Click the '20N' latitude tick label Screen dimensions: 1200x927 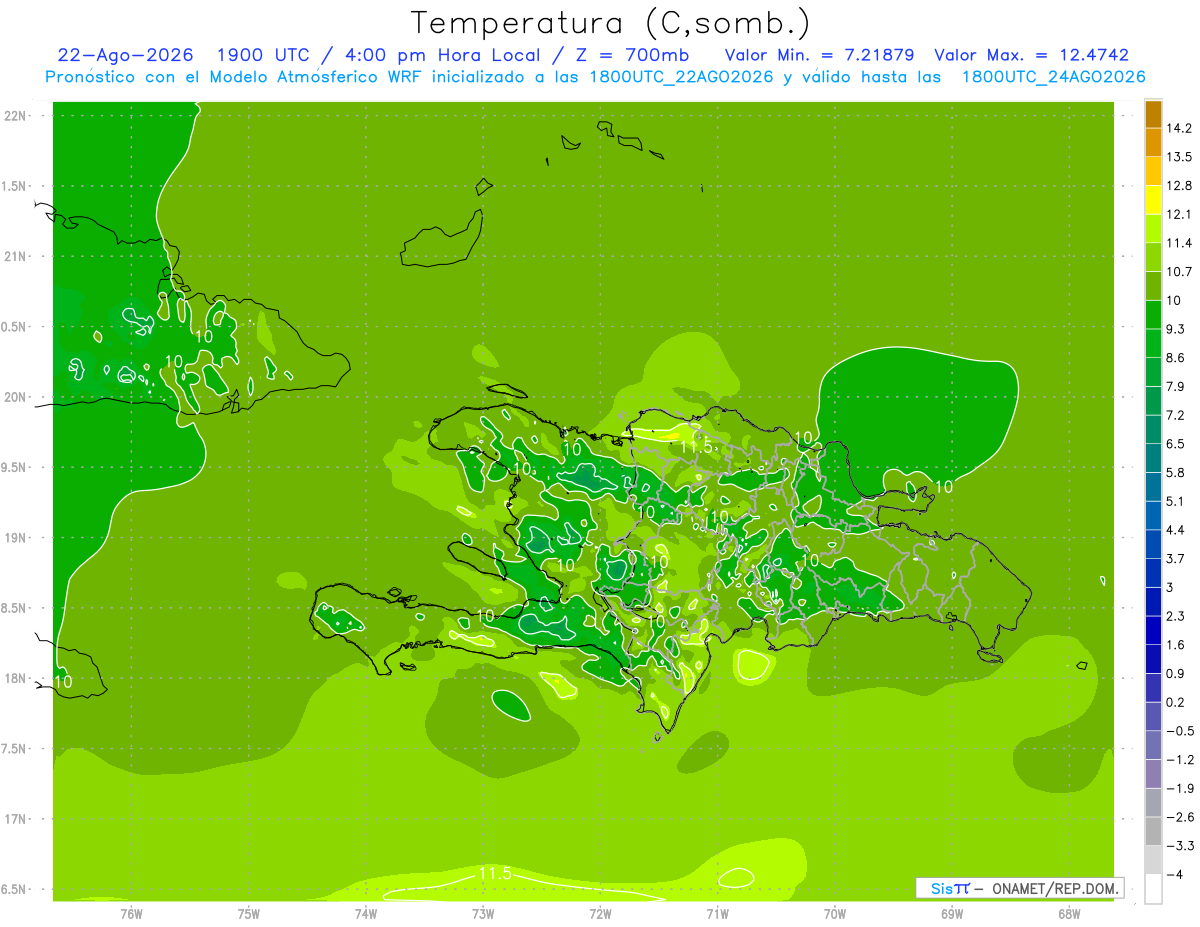pos(15,397)
